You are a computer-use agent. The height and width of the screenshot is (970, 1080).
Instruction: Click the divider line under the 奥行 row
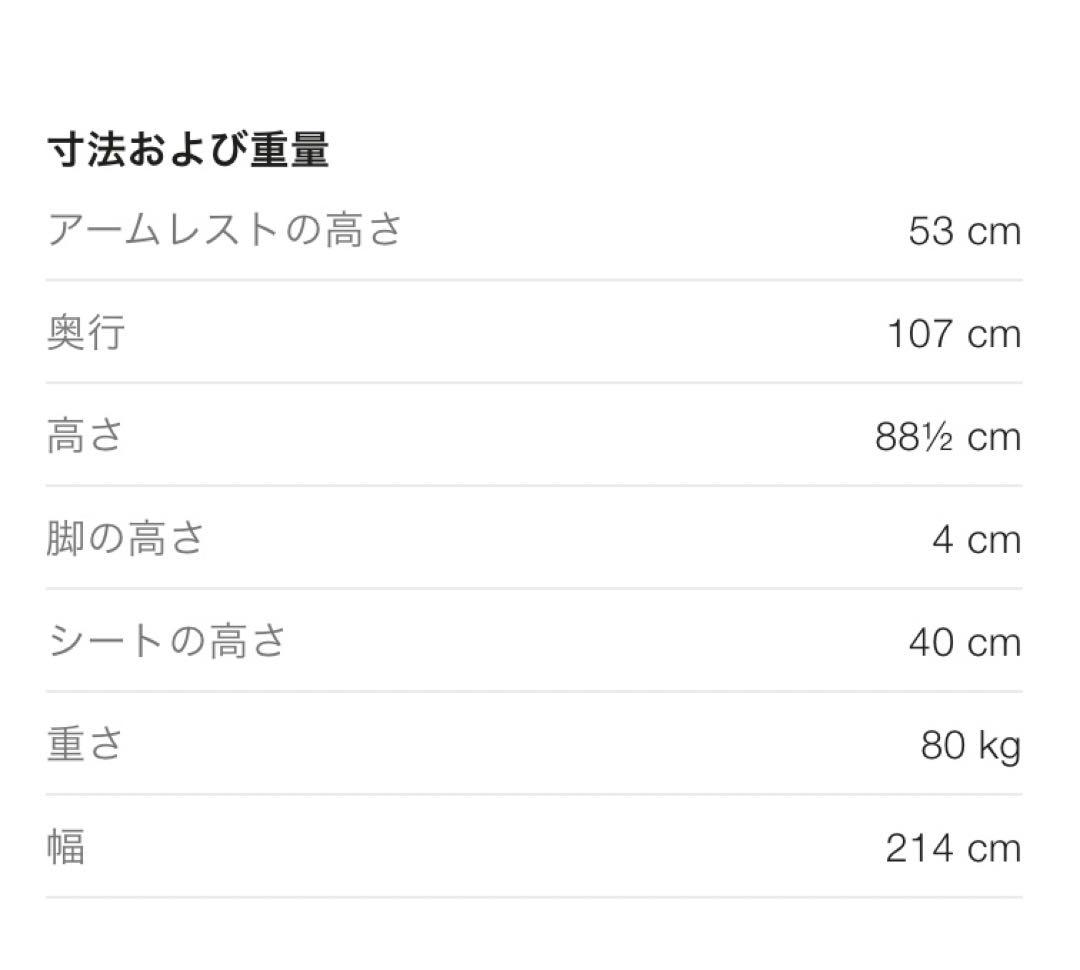pyautogui.click(x=534, y=382)
